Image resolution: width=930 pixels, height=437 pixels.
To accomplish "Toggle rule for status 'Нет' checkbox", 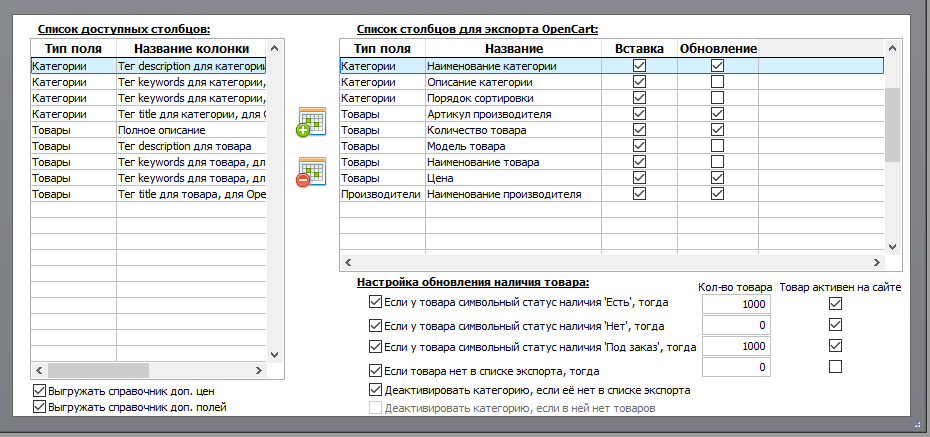I will (375, 326).
